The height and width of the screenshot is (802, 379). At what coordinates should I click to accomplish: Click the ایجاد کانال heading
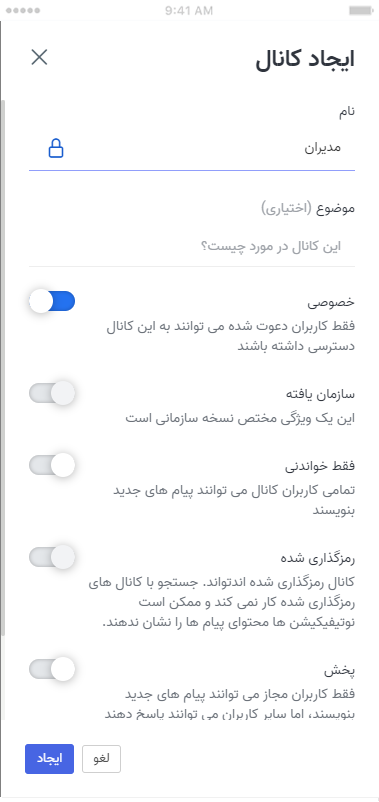pos(305,60)
